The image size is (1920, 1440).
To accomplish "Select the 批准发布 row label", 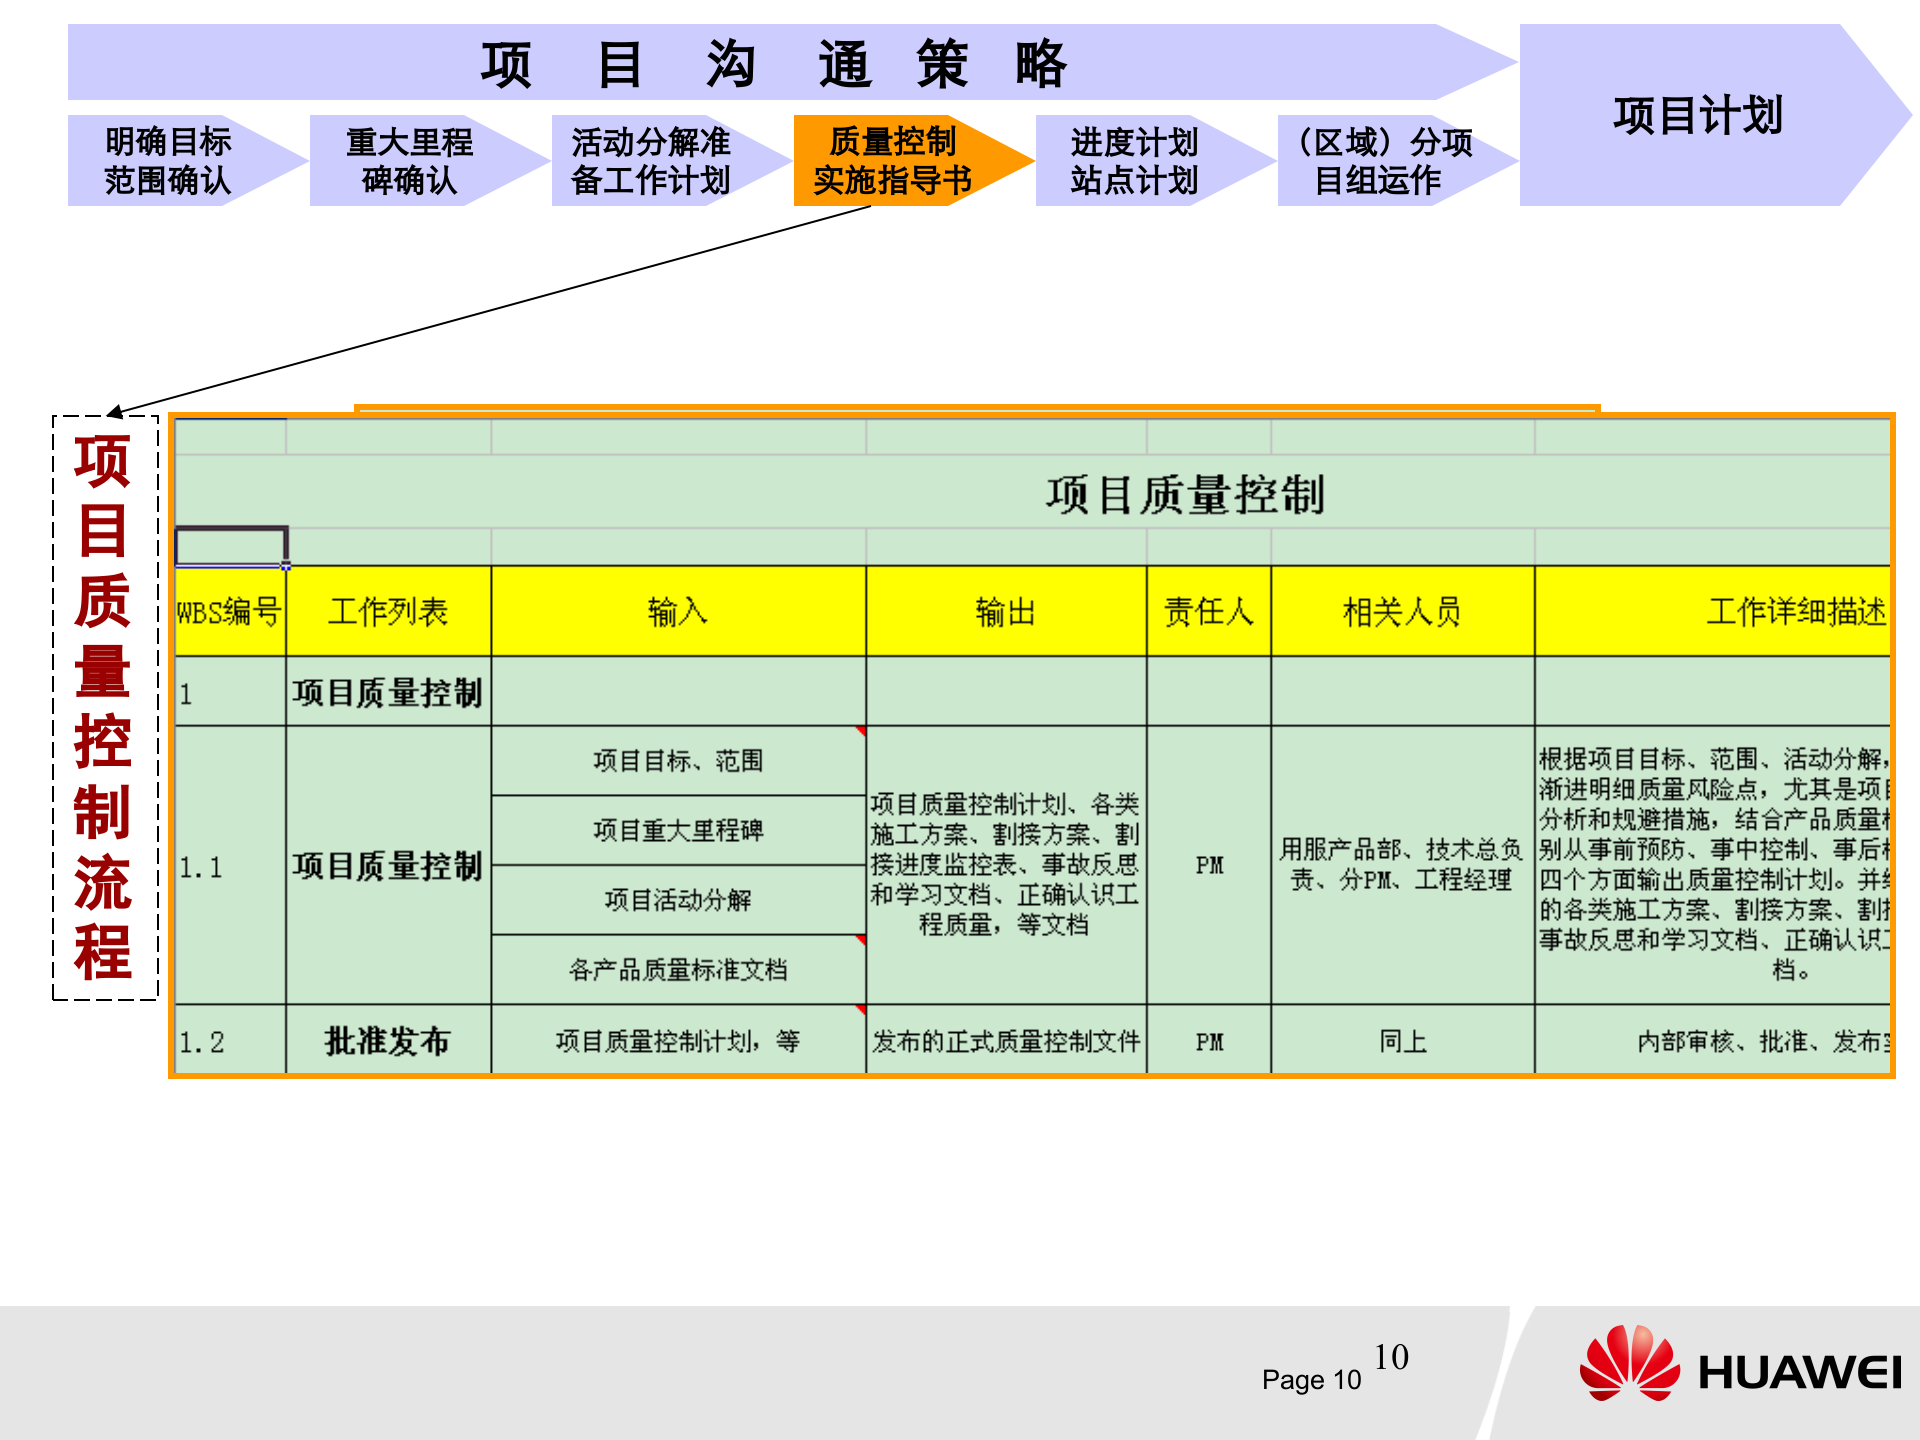I will (388, 1038).
